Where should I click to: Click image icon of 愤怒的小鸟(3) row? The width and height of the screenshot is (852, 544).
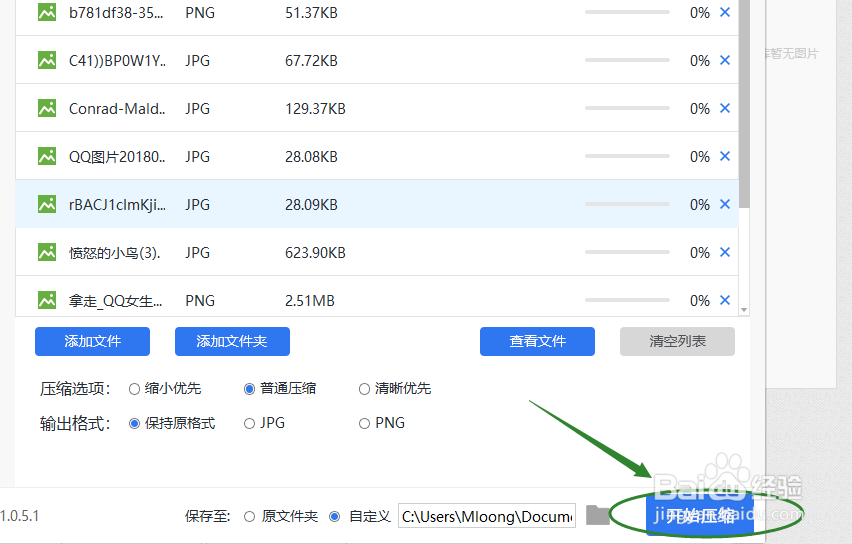47,252
